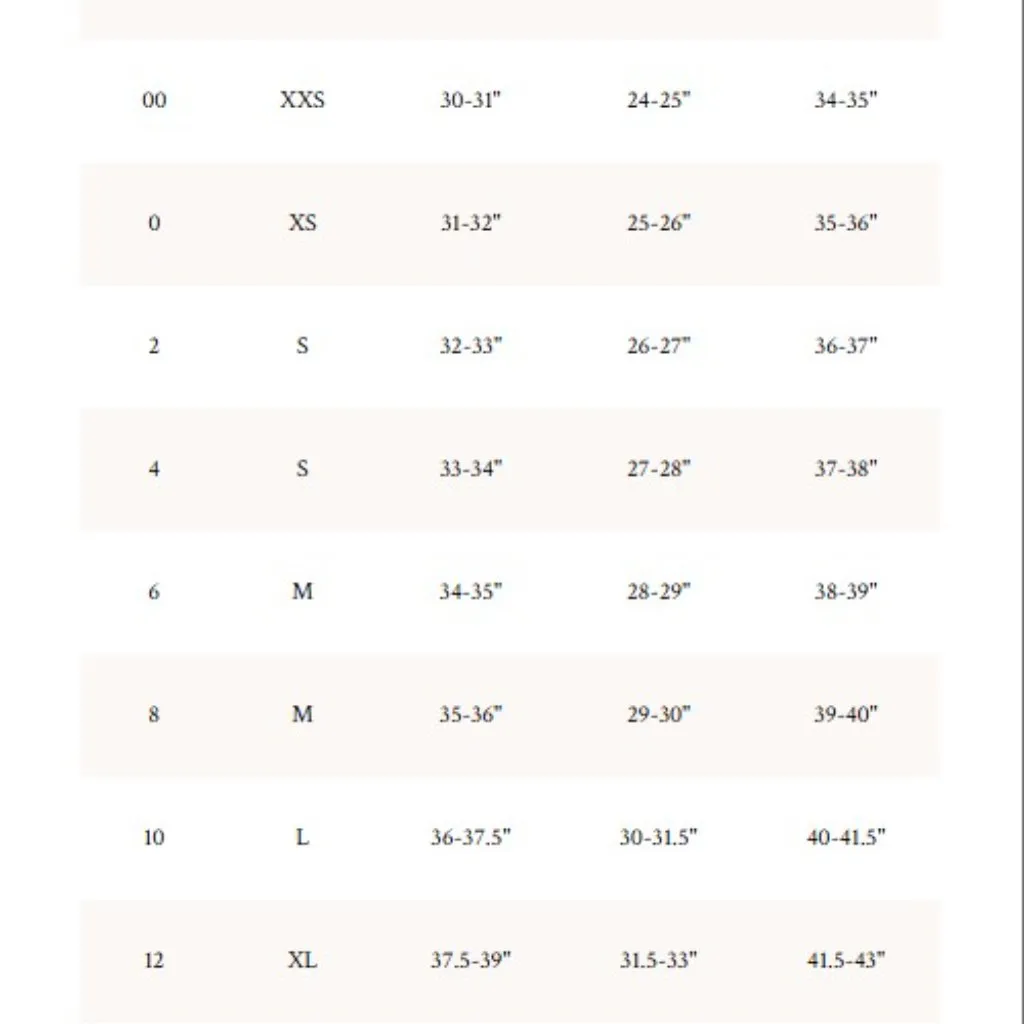Select the M label in the size 6 row

click(x=302, y=592)
